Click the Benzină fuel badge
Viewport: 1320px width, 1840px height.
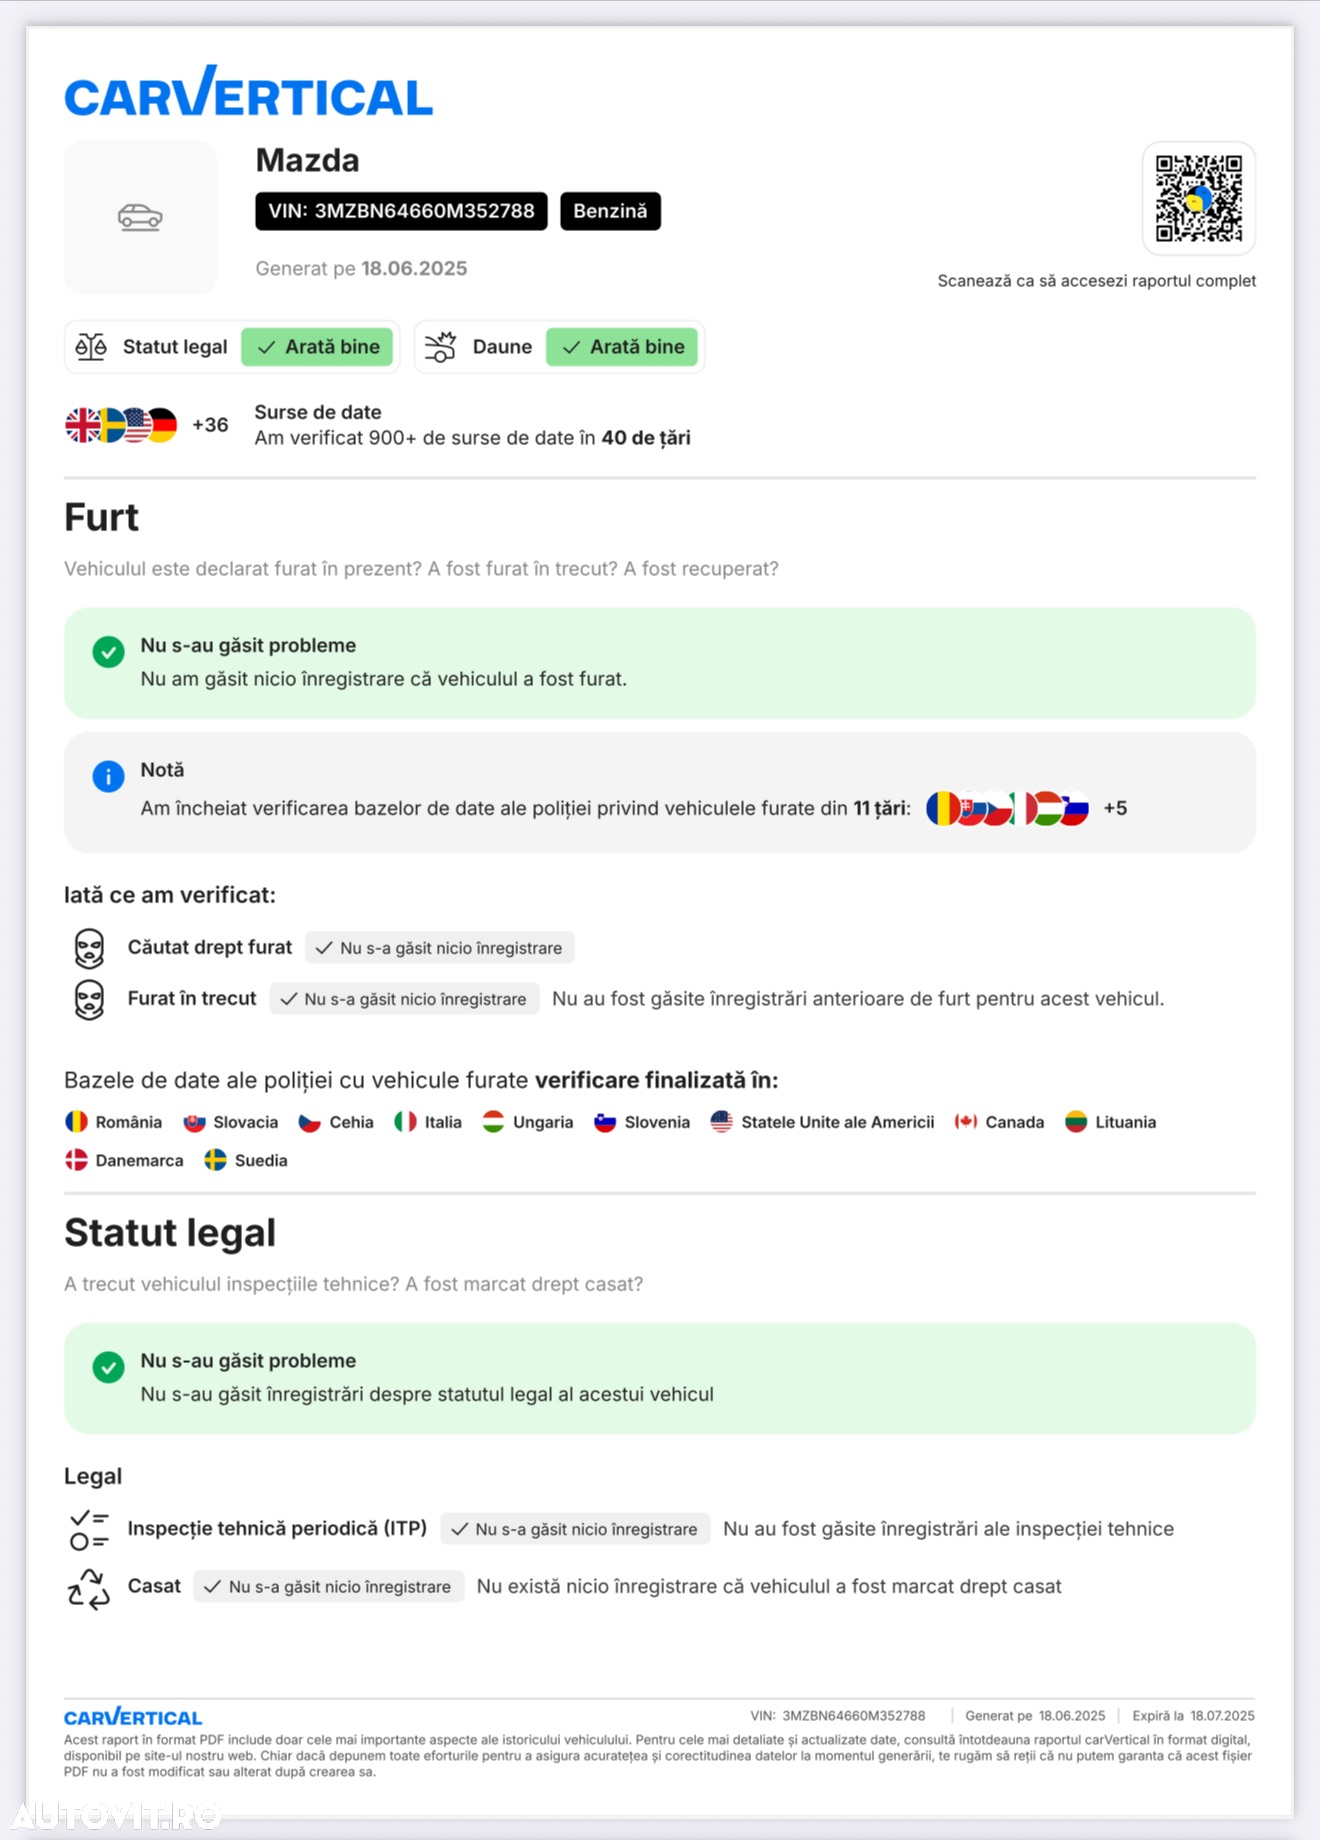click(x=610, y=211)
